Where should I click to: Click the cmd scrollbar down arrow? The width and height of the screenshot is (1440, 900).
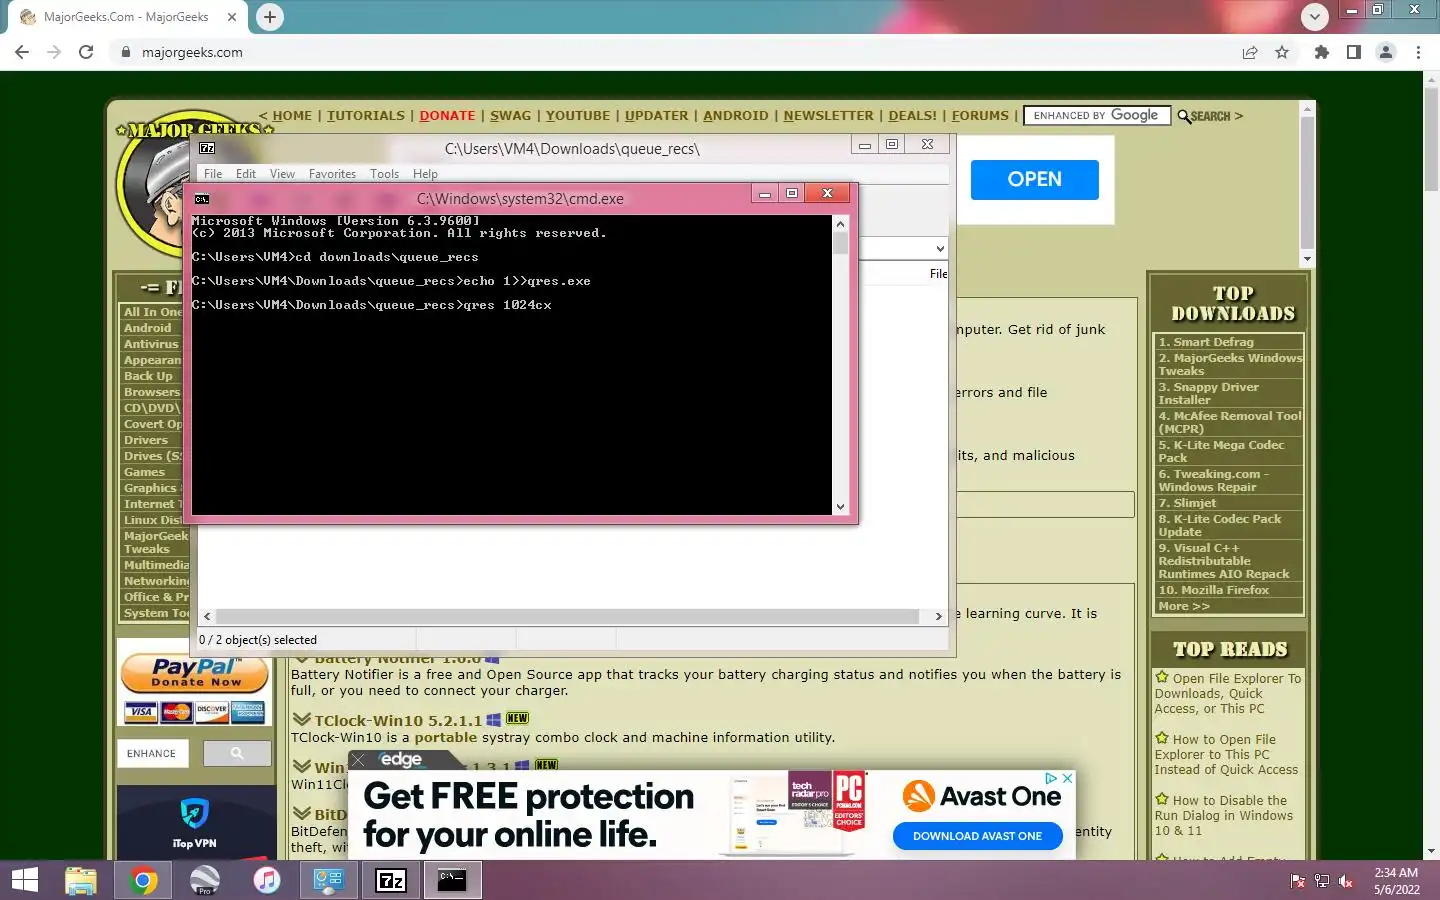(x=840, y=506)
